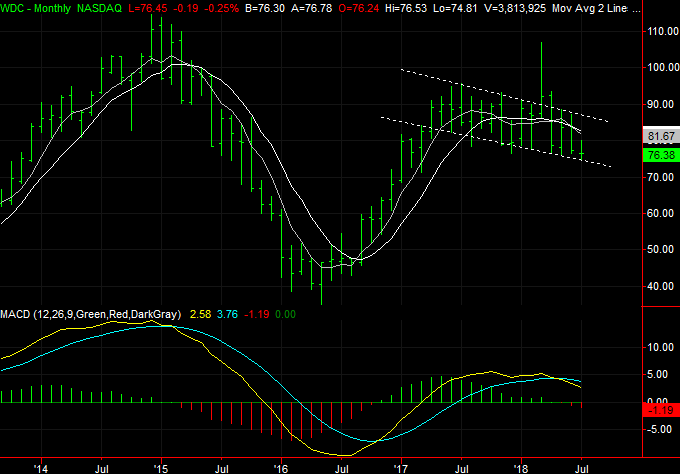Click the 110.00 price axis label
Viewport: 680px width, 474px height.
pos(663,31)
